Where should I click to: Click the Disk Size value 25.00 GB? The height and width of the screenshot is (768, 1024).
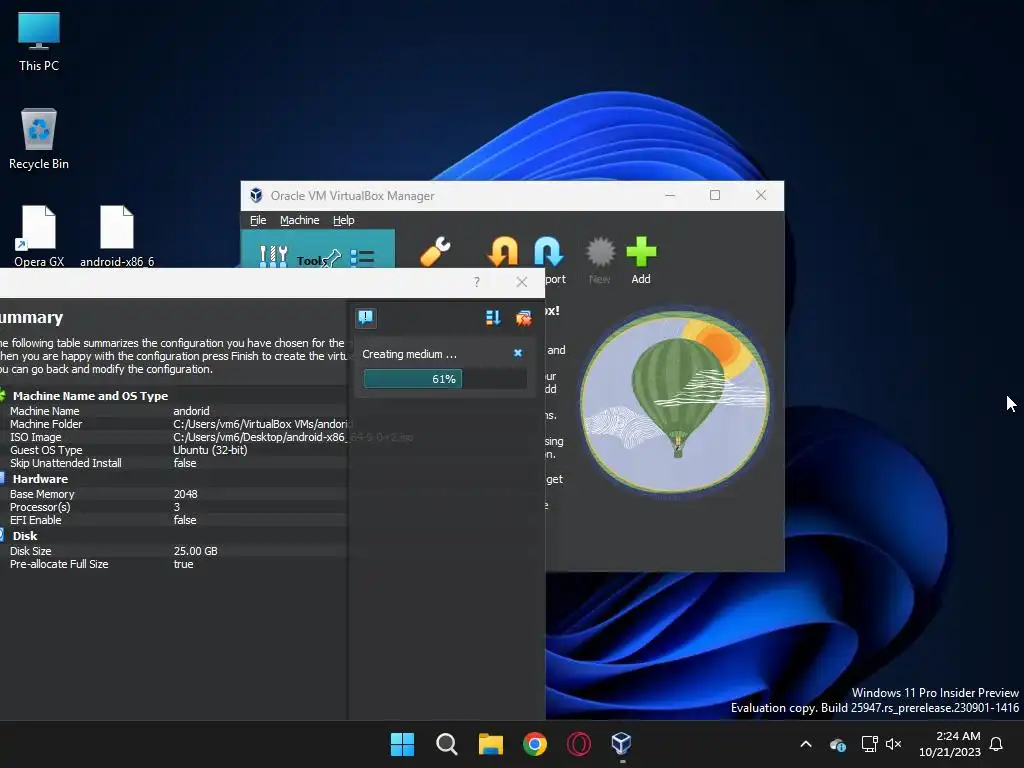pyautogui.click(x=195, y=551)
